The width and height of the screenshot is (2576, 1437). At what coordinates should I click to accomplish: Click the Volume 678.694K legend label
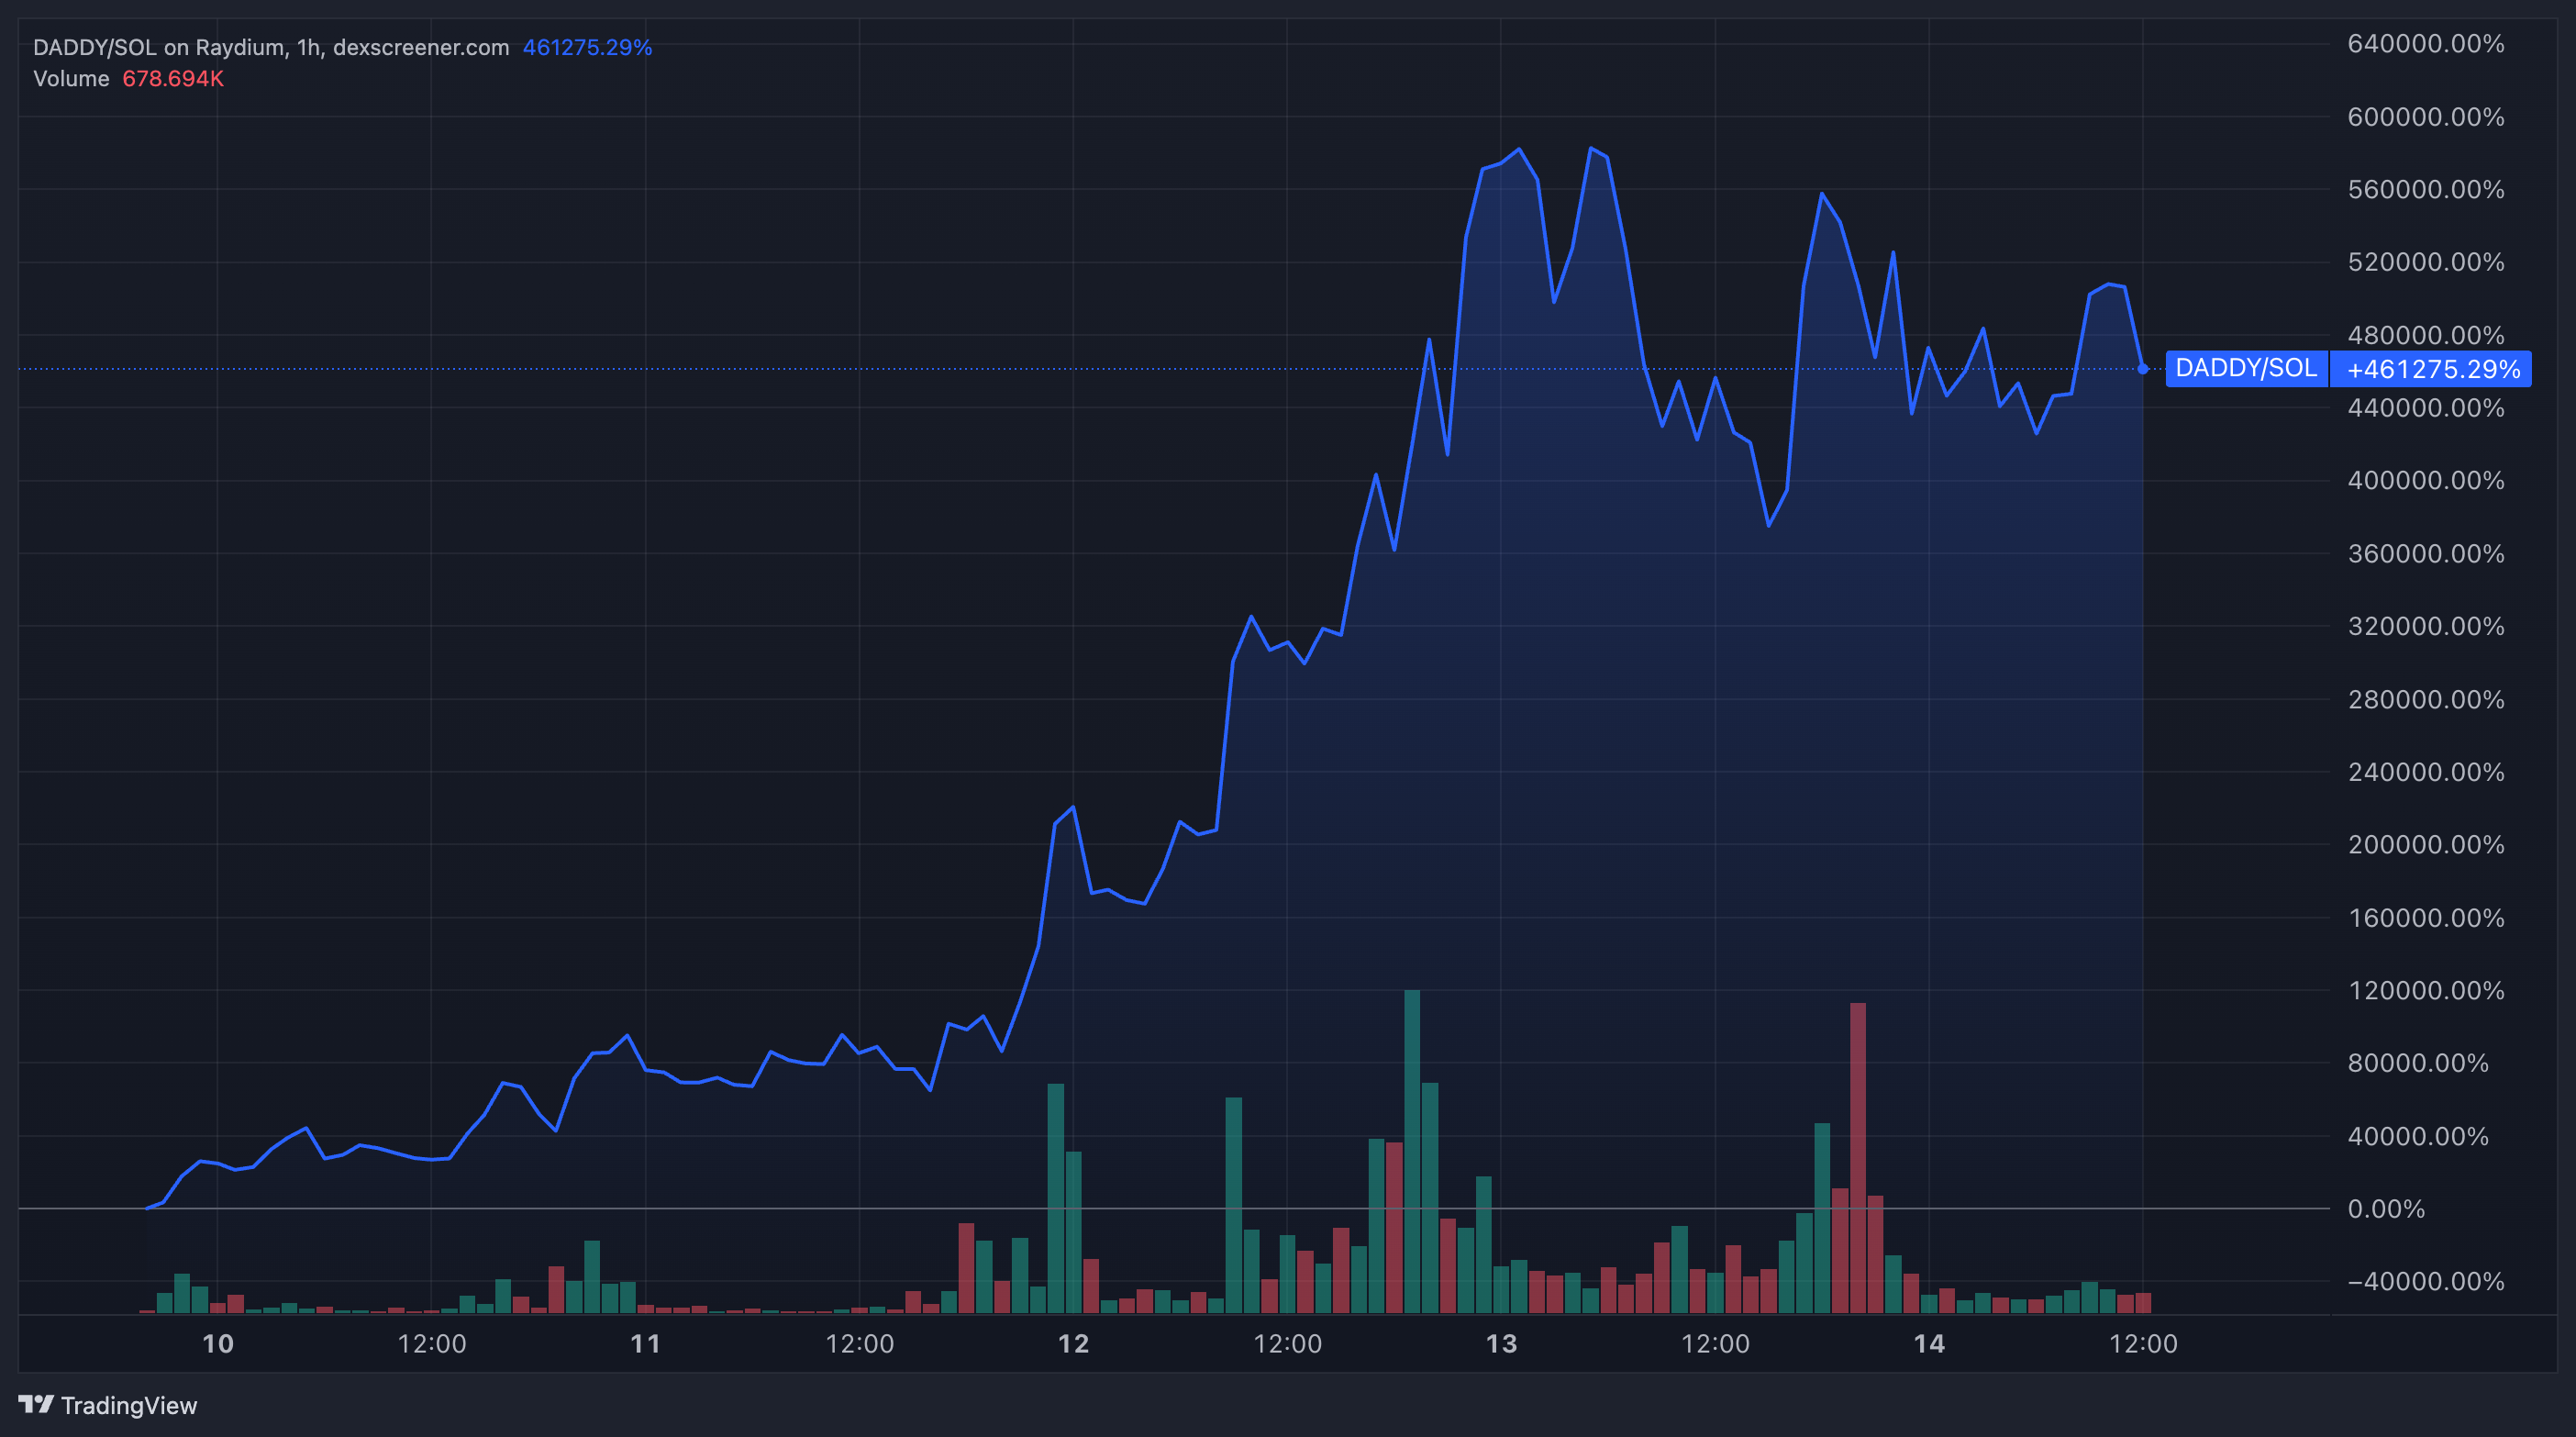tap(128, 78)
